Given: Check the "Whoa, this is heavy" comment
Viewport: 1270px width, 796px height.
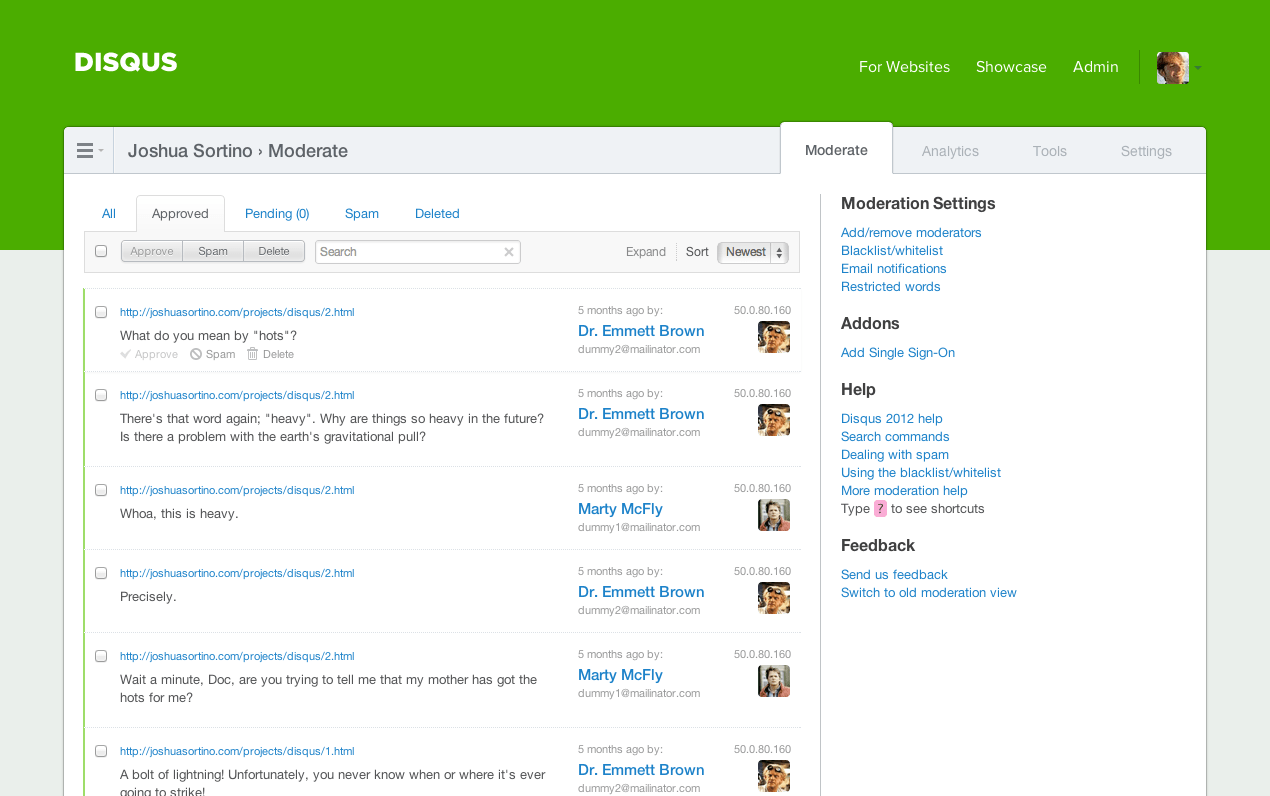Looking at the screenshot, I should coord(101,490).
